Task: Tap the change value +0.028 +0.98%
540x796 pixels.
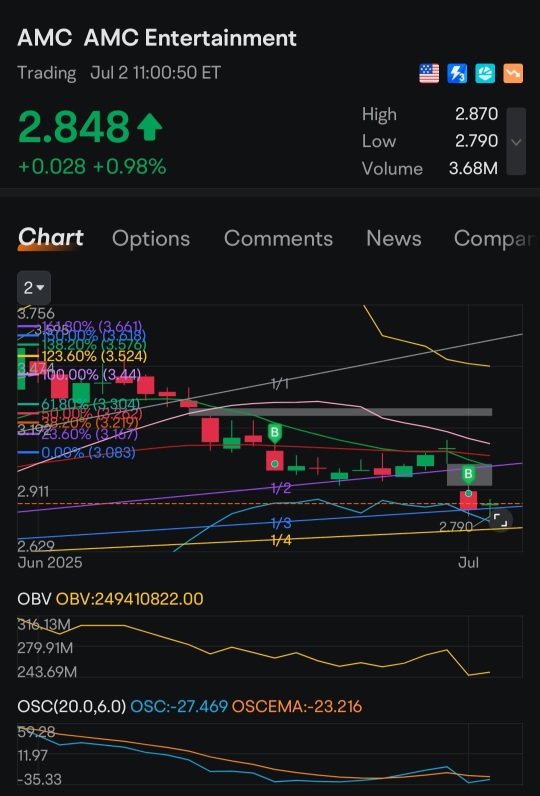Action: point(92,167)
